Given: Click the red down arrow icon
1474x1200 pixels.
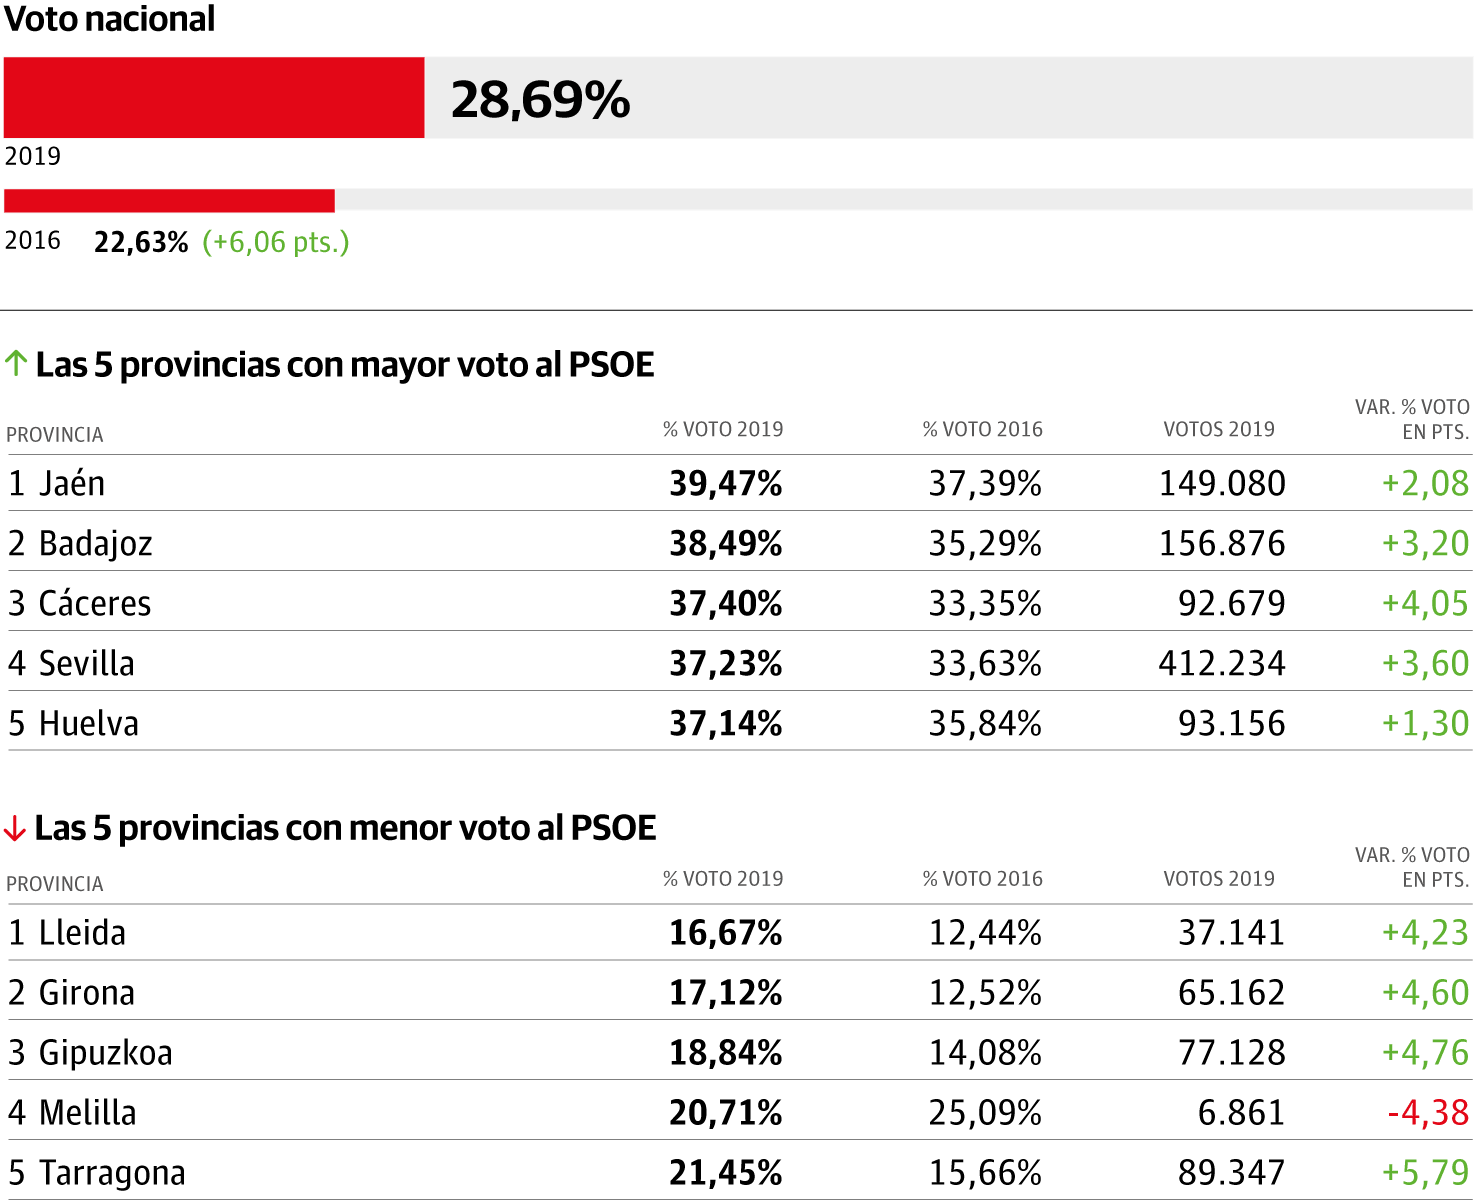Looking at the screenshot, I should [x=14, y=828].
